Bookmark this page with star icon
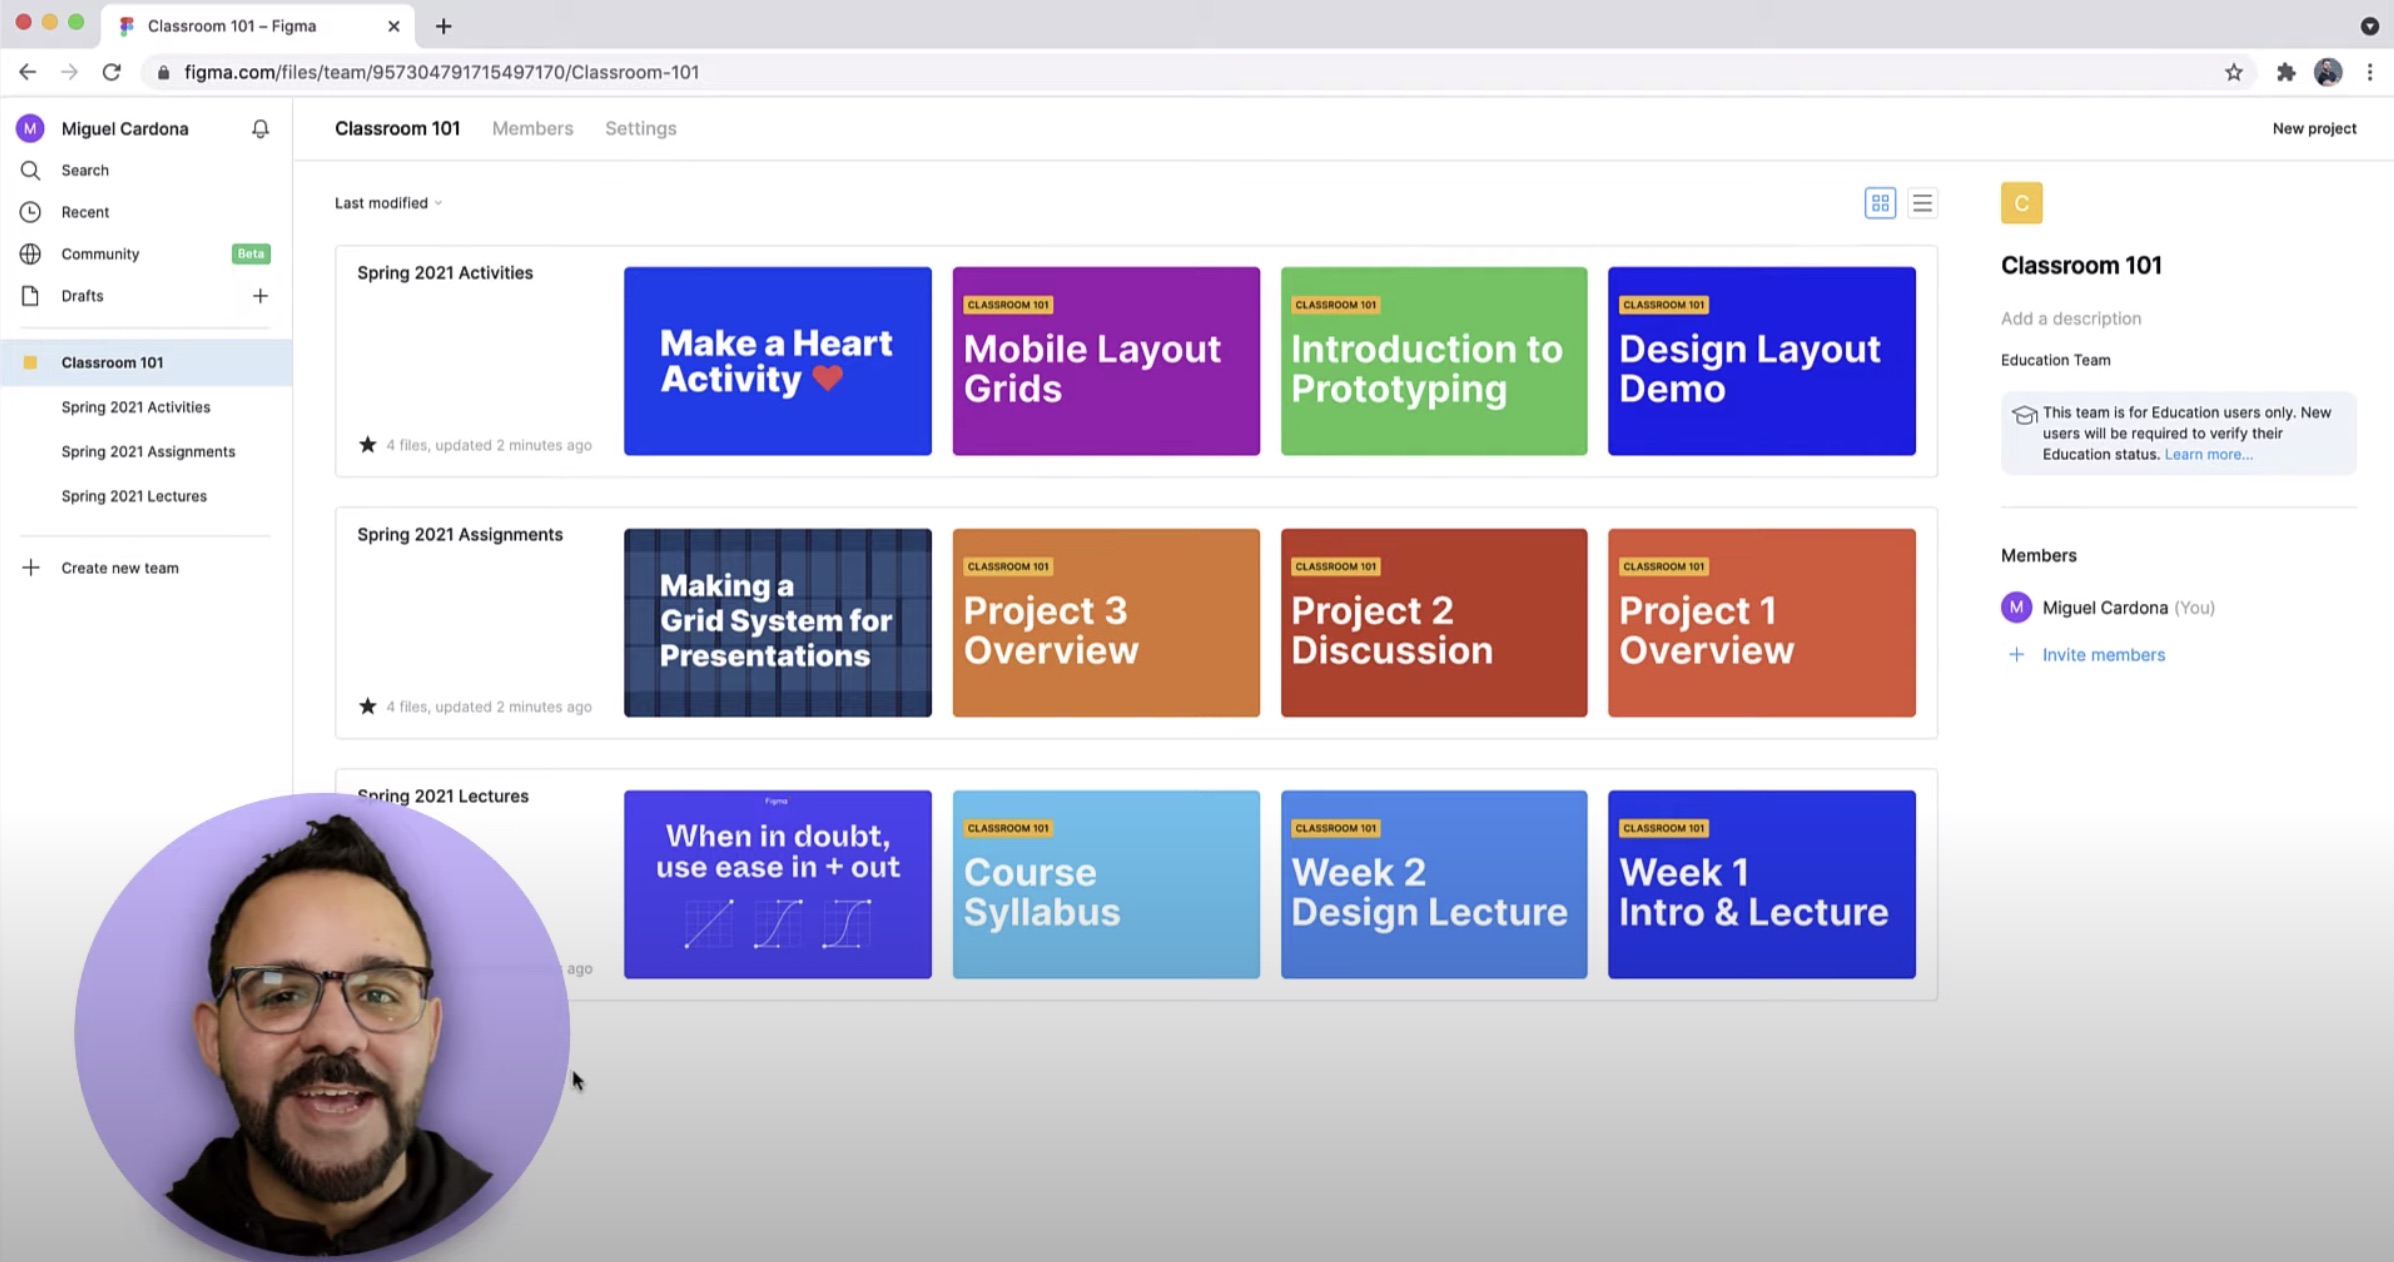The height and width of the screenshot is (1262, 2394). [2233, 72]
